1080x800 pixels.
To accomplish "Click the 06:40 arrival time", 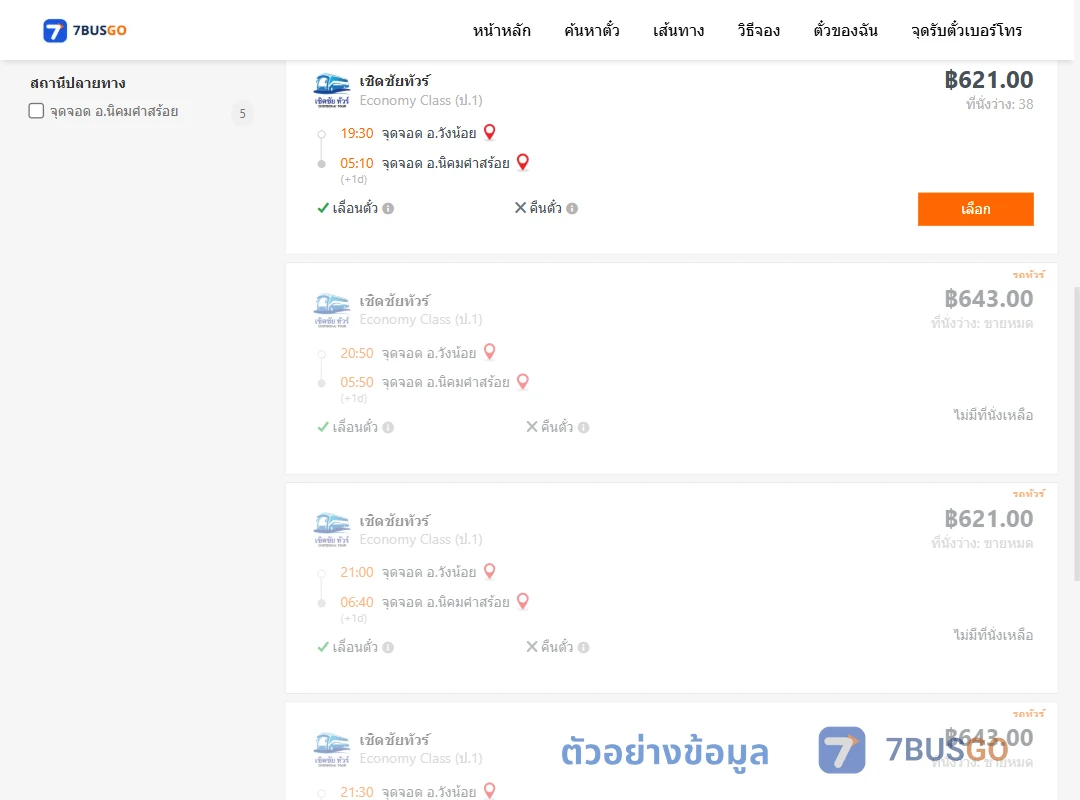I will point(357,602).
